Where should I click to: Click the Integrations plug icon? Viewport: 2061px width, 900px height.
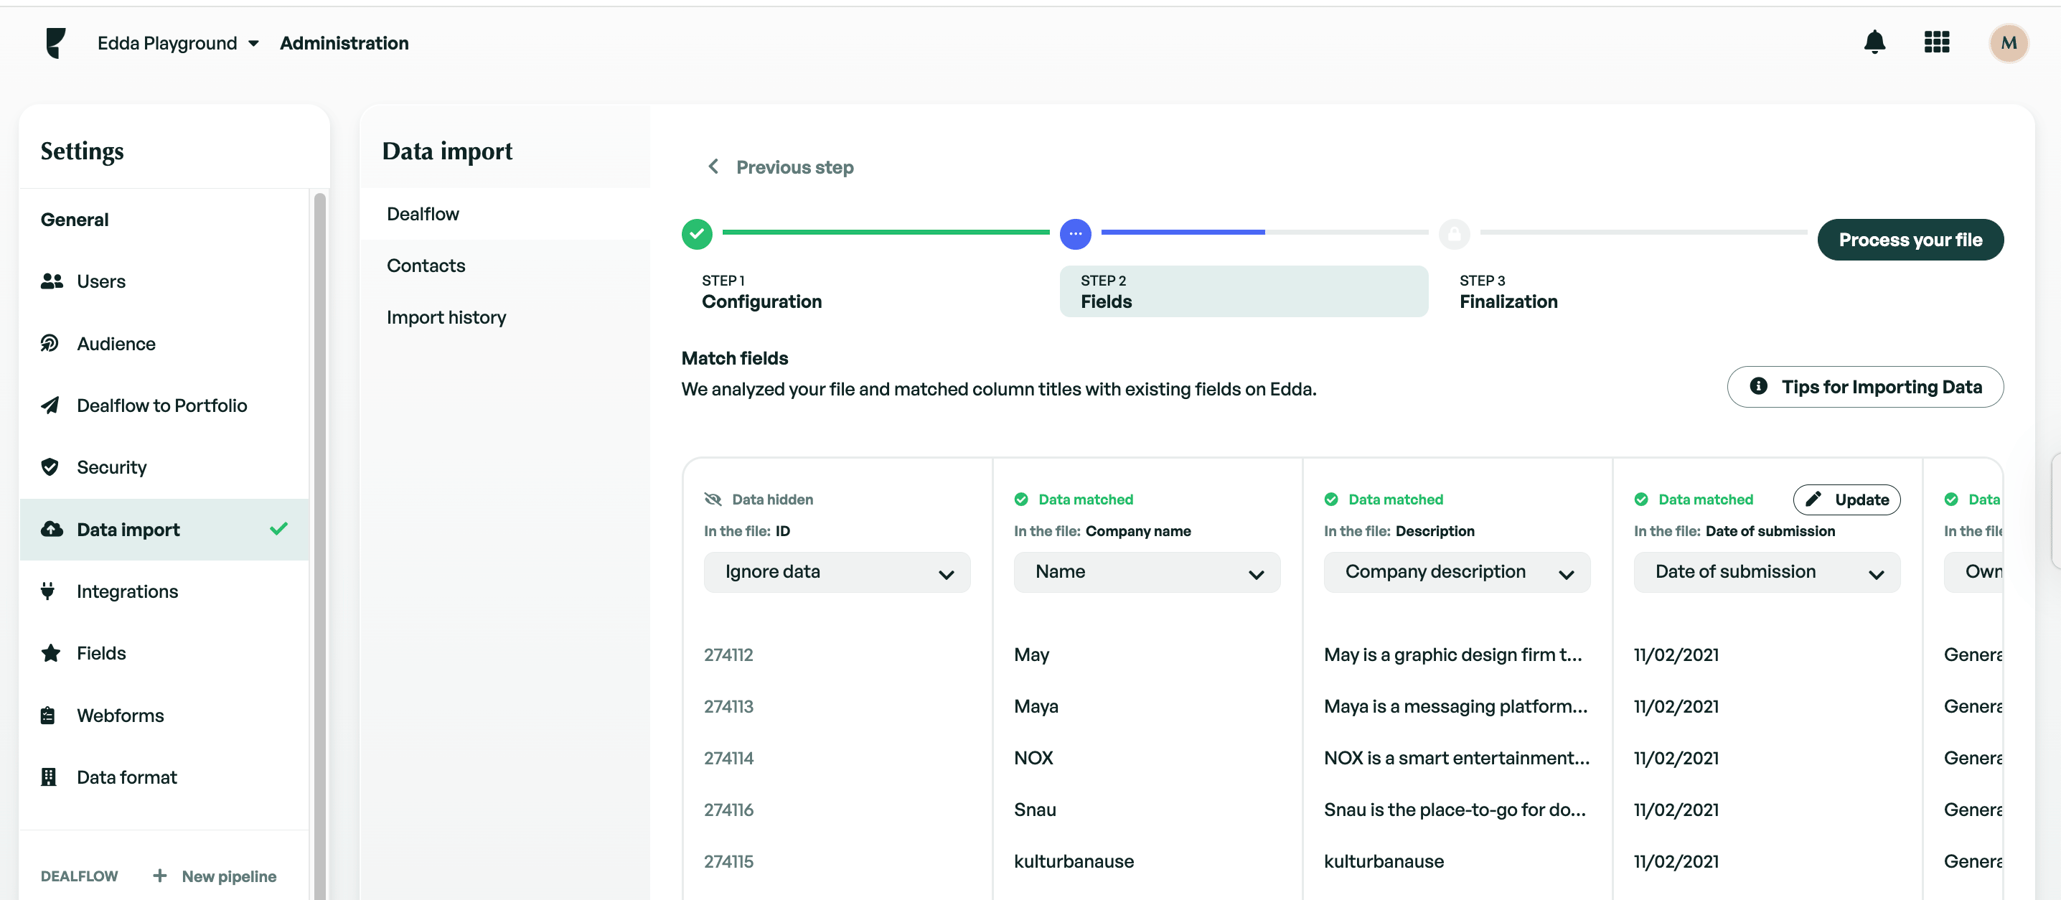coord(48,591)
